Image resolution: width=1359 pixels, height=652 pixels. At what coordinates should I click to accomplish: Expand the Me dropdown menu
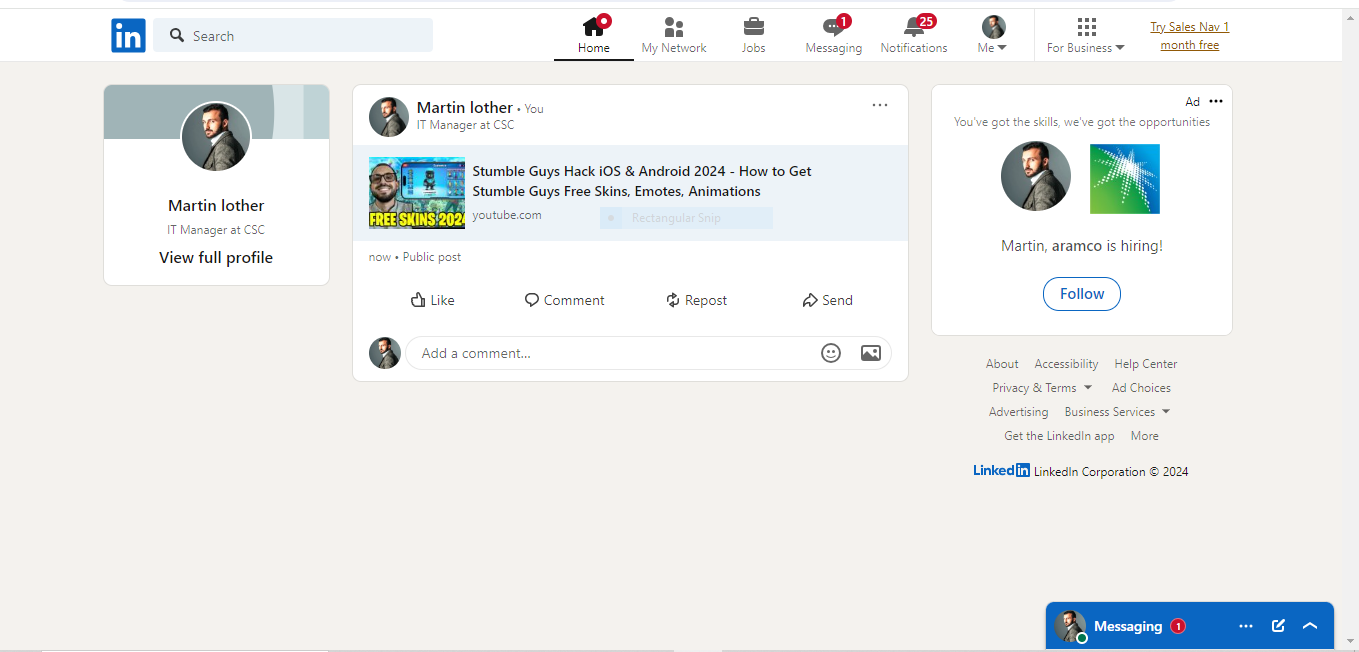pyautogui.click(x=993, y=36)
